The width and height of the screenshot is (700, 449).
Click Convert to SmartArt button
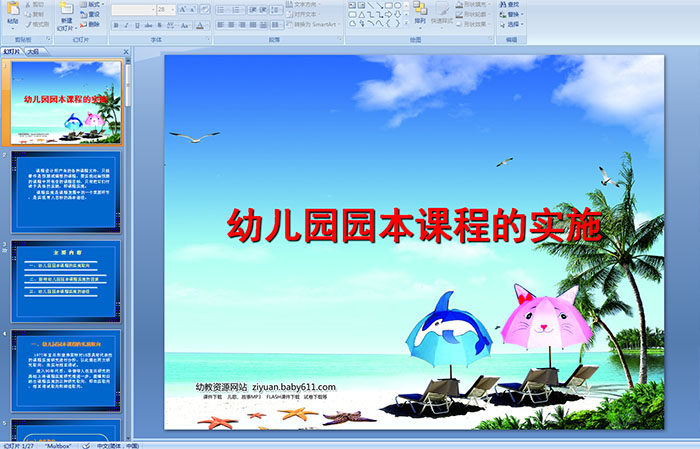click(x=313, y=24)
